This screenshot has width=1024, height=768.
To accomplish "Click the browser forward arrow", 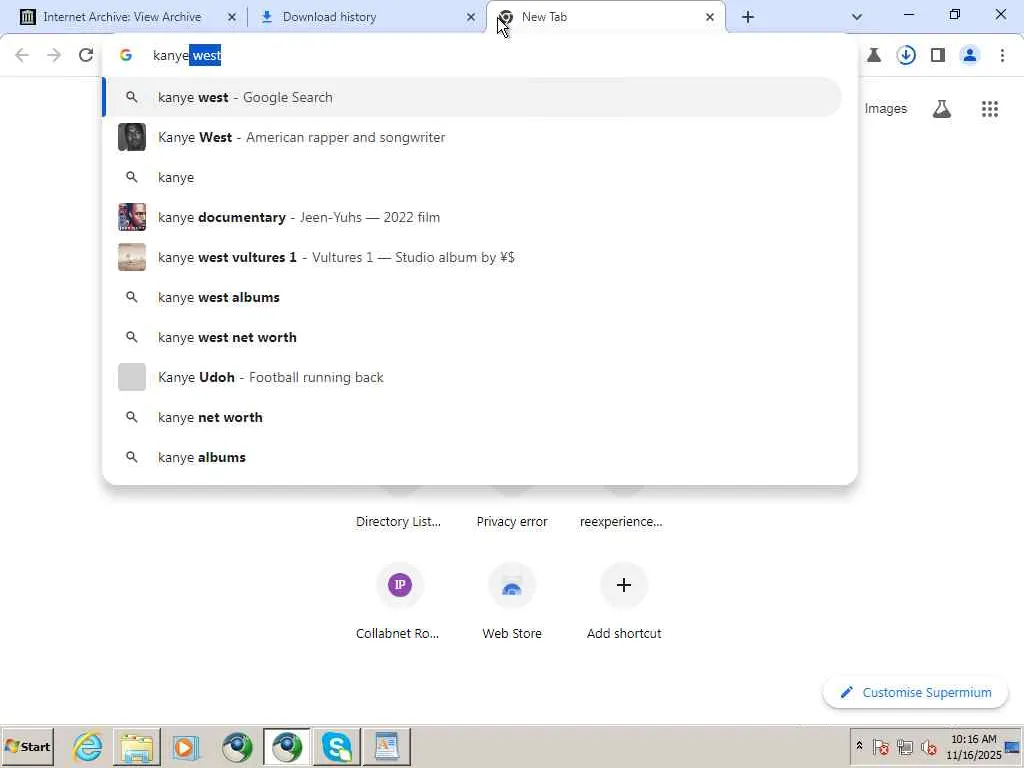I will click(54, 56).
